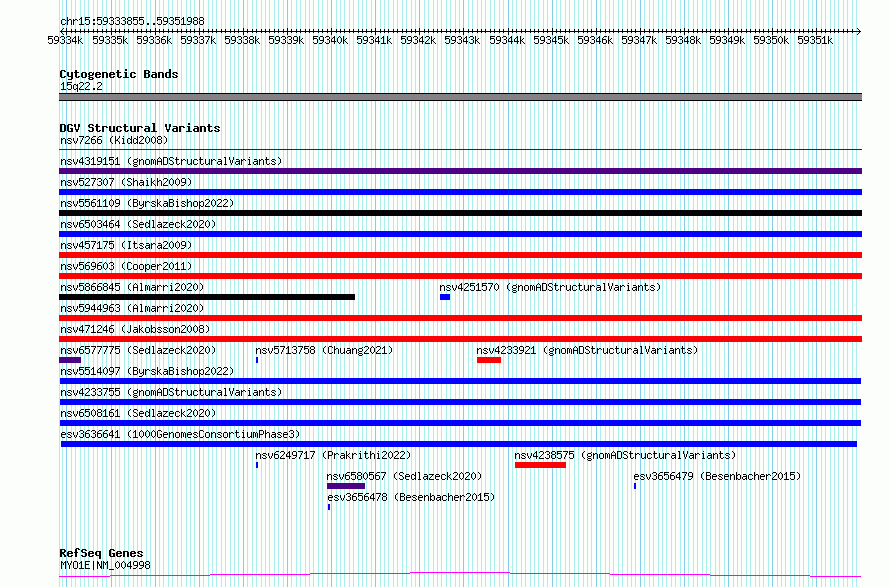Select the gray 15q22.2 band bar
Viewport: 890px width, 587px height.
[x=460, y=97]
